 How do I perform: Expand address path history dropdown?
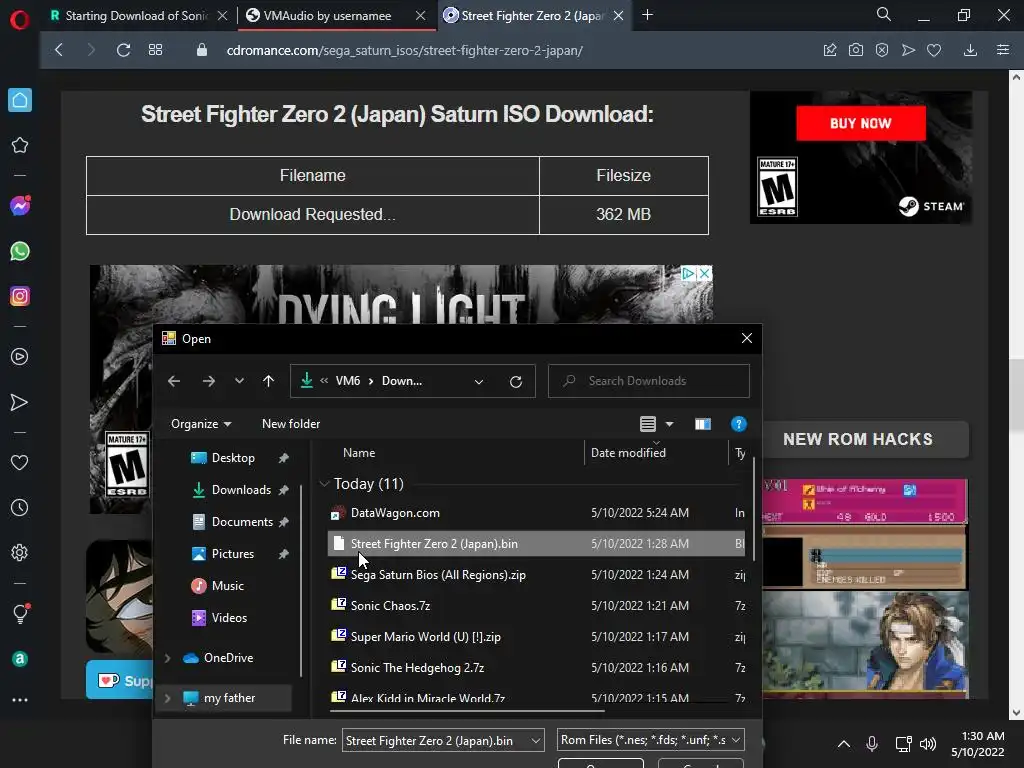point(479,381)
